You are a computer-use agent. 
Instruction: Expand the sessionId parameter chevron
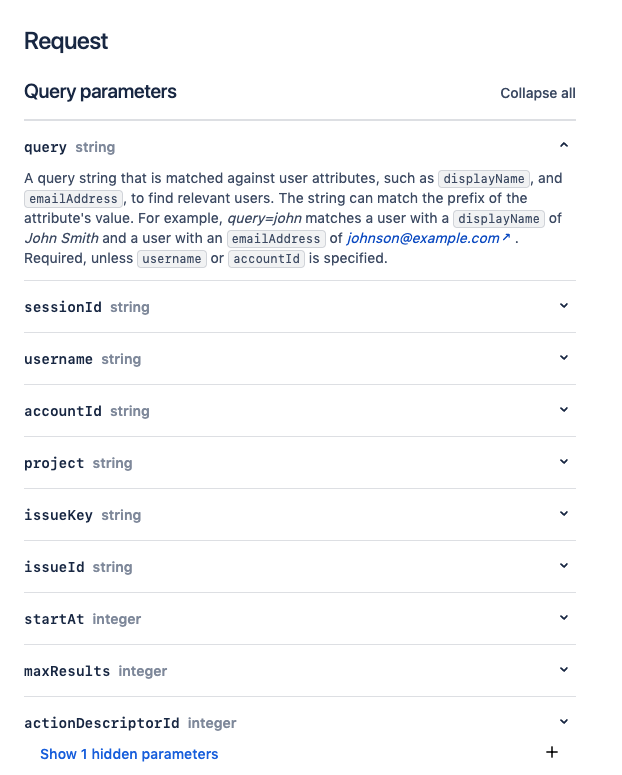[564, 306]
